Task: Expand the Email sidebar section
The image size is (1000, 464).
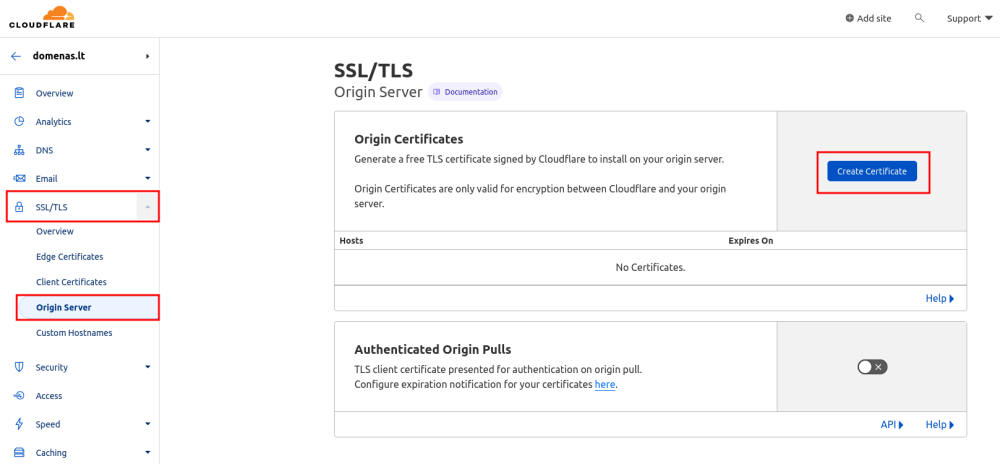Action: (x=147, y=178)
